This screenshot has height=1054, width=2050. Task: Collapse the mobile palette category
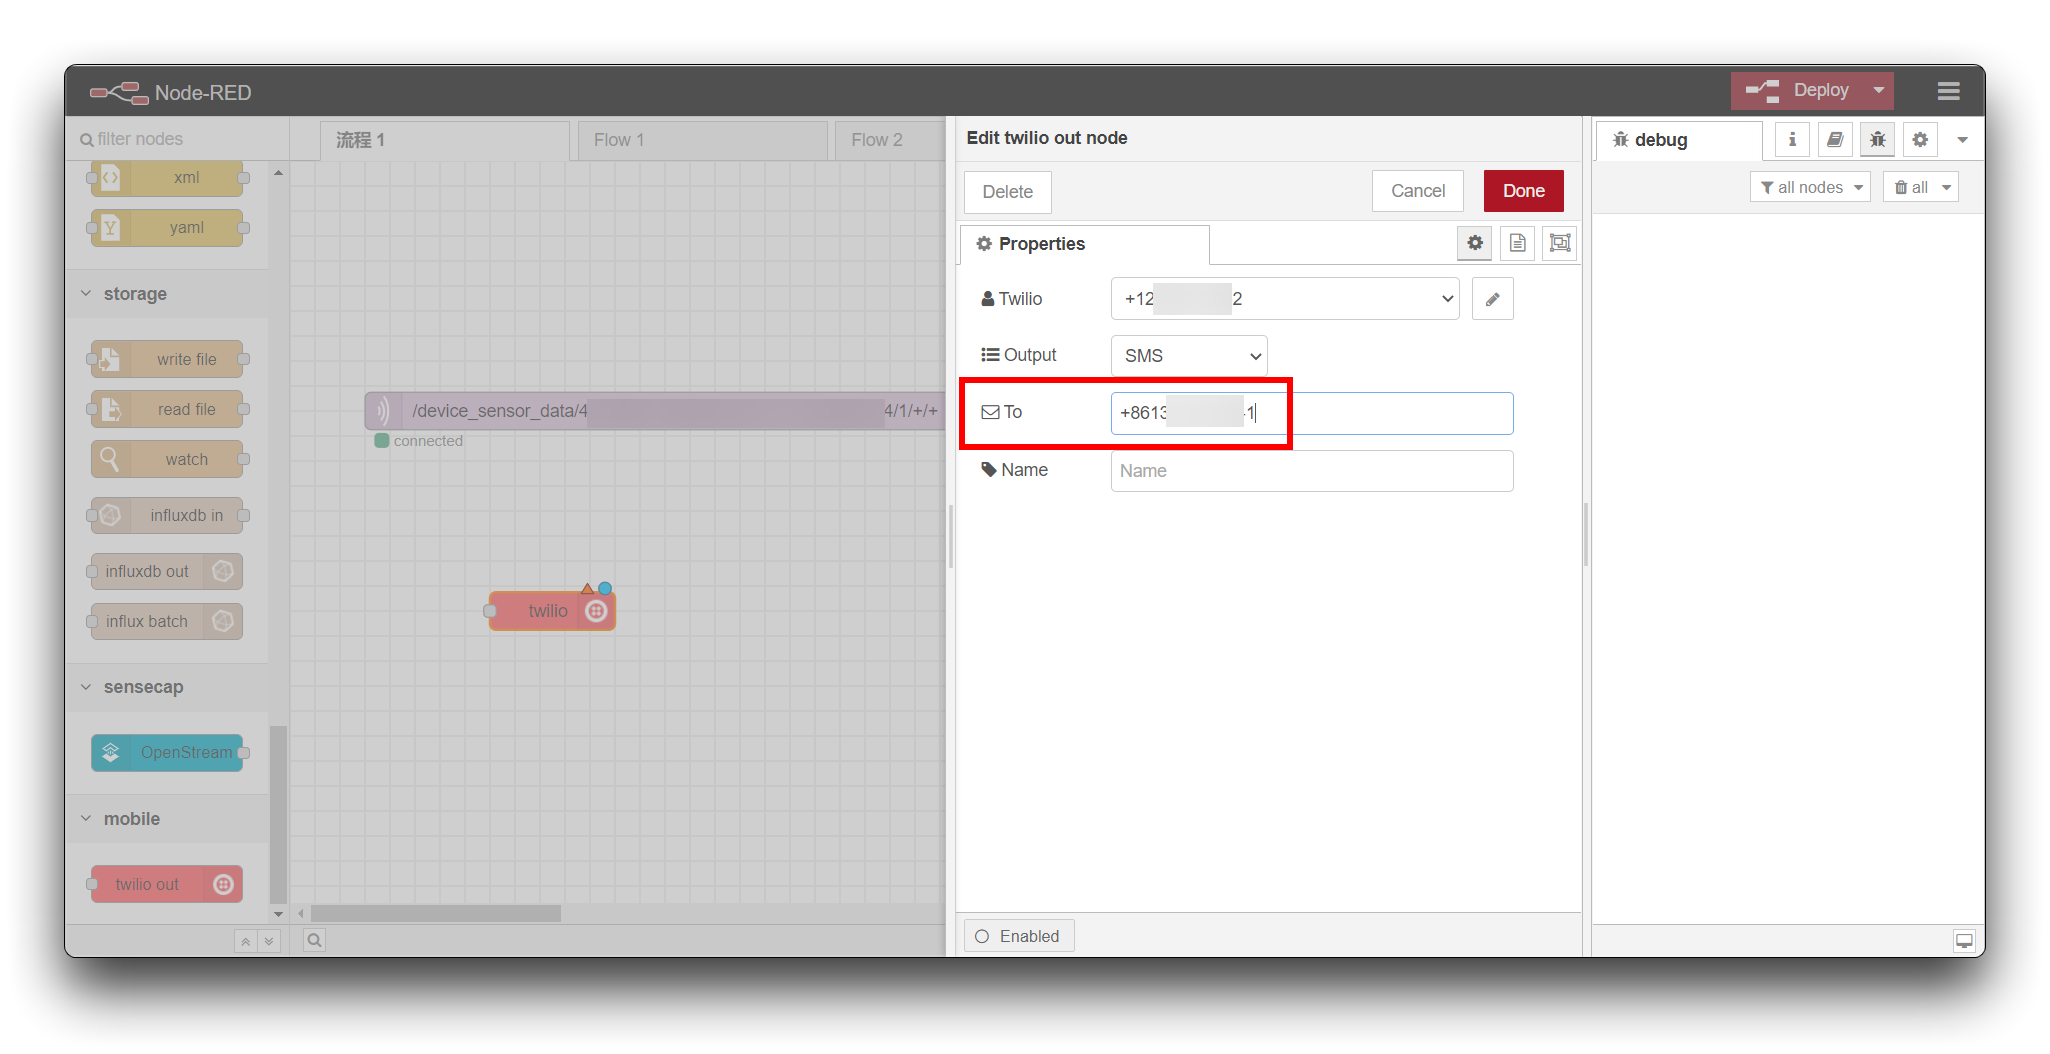[x=166, y=819]
